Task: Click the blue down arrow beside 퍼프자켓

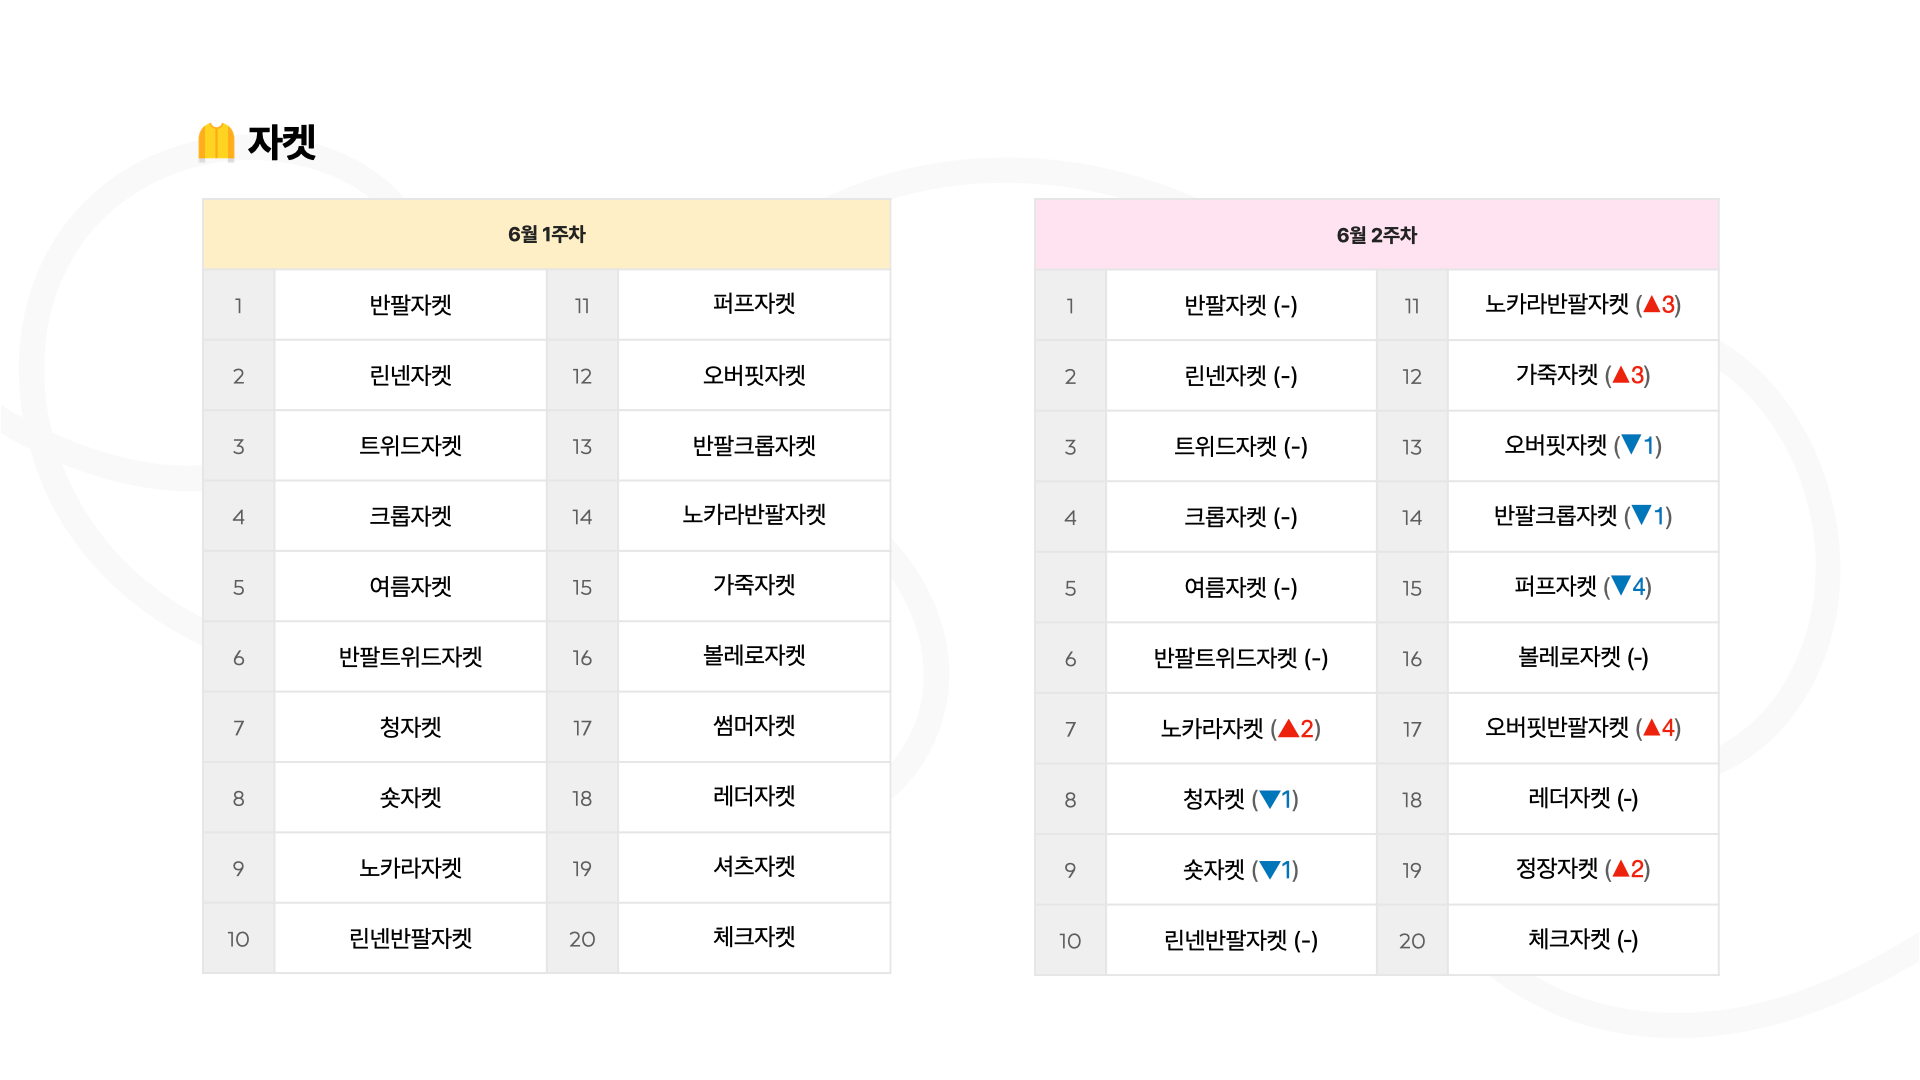Action: click(x=1621, y=585)
